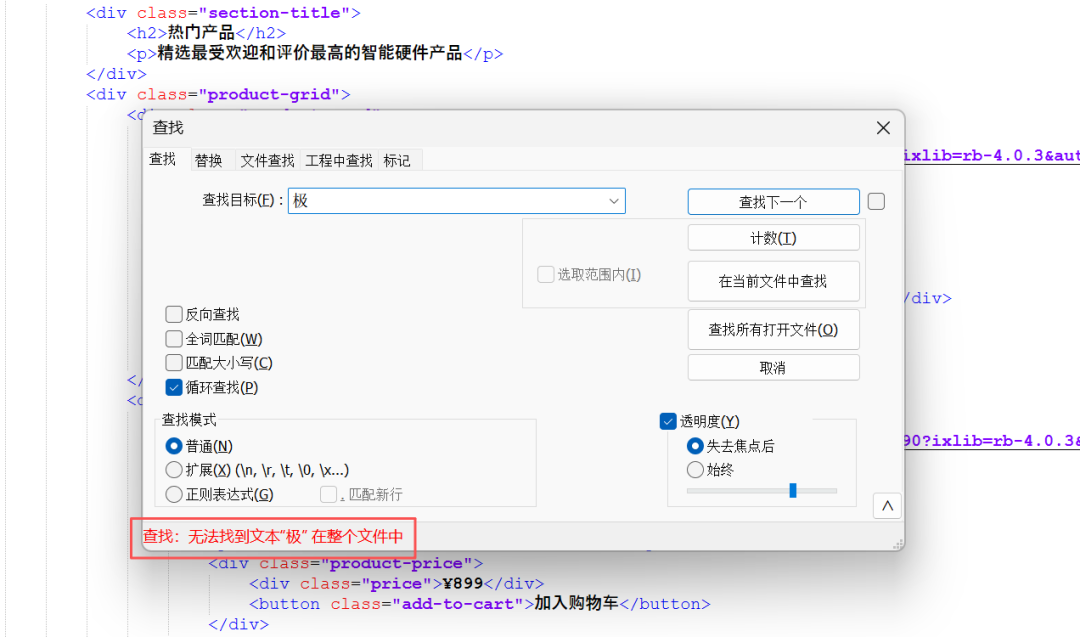The width and height of the screenshot is (1080, 637).
Task: Choose 正则表达式 search mode
Action: [174, 494]
